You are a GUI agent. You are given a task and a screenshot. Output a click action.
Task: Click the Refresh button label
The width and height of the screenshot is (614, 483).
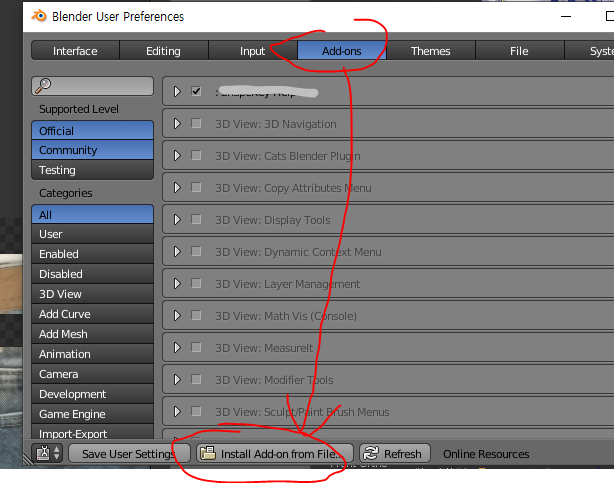point(403,454)
